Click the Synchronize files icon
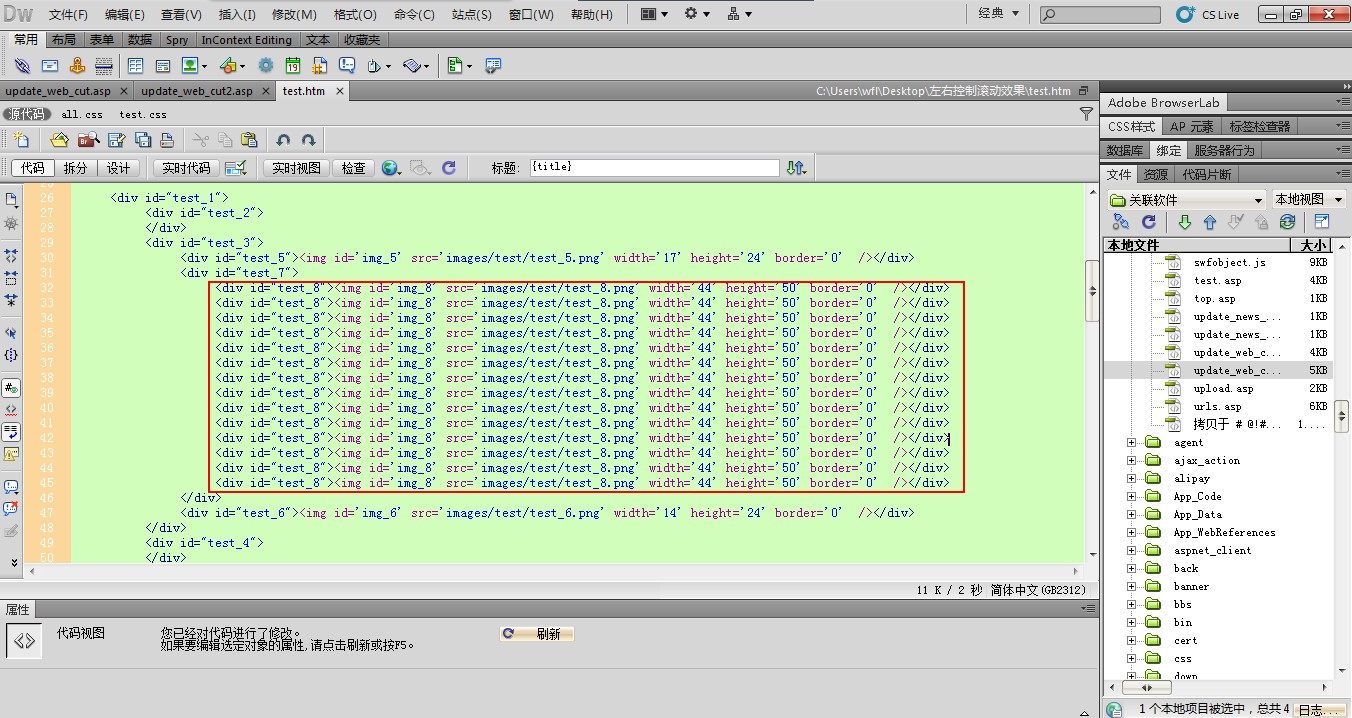 pos(1287,222)
